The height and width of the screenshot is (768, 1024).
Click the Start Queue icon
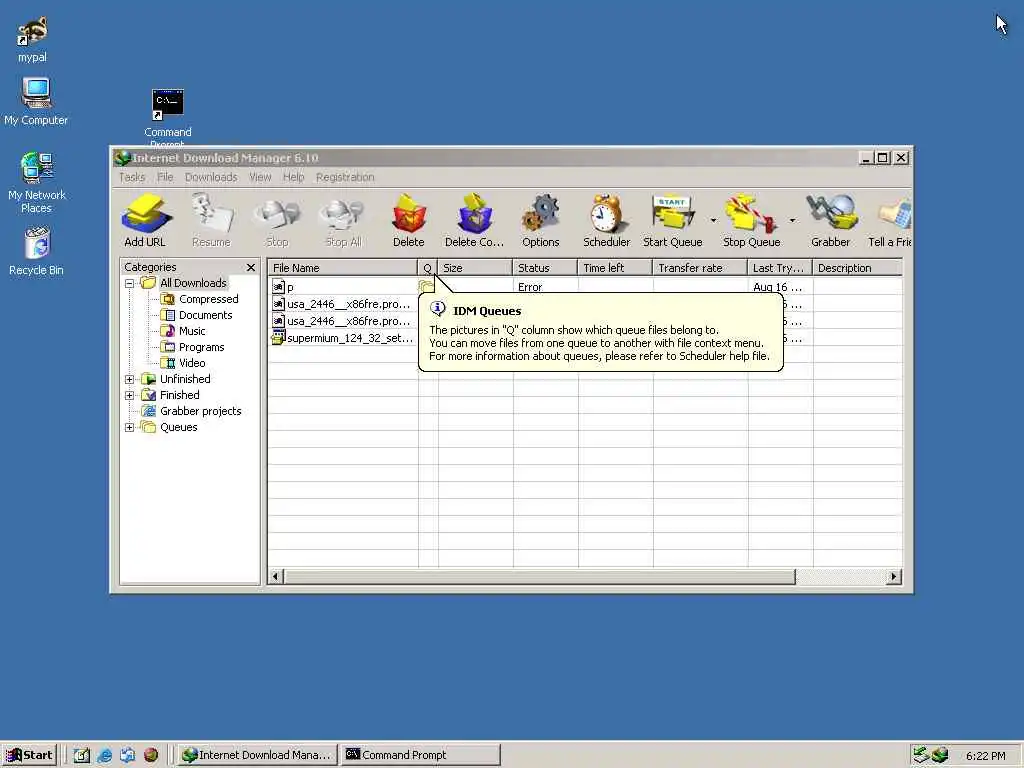tap(673, 221)
